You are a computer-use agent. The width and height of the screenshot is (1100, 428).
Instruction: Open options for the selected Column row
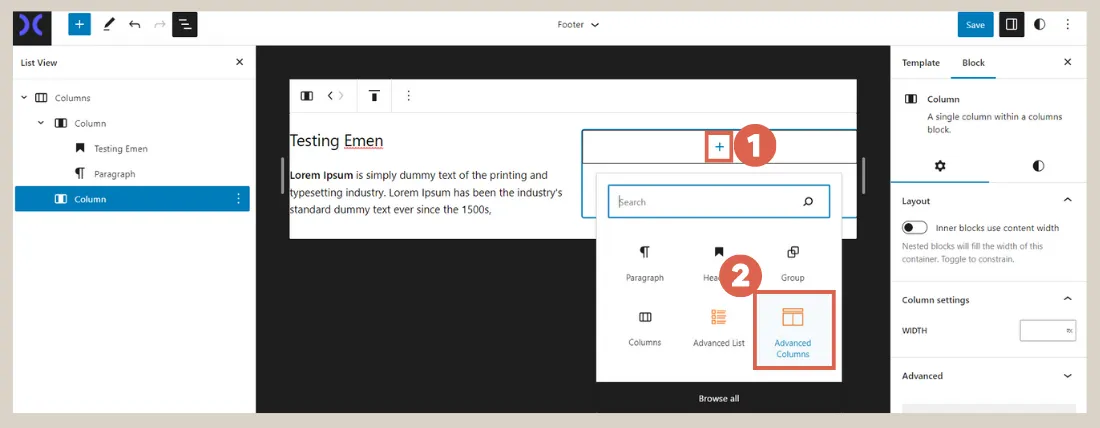coord(238,199)
